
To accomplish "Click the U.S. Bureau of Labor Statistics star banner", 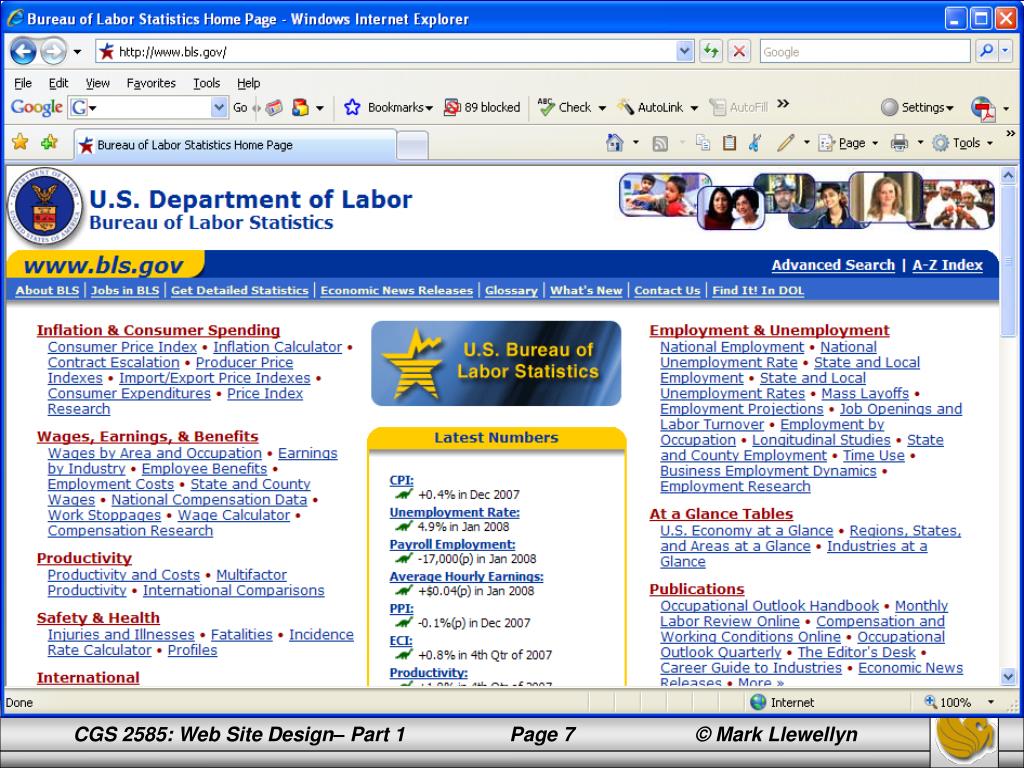I will [496, 363].
